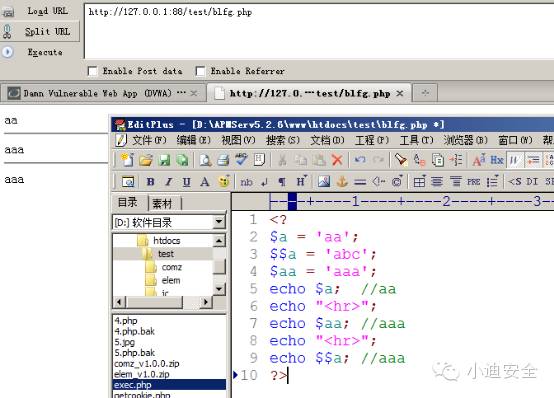Insert line break arrow icon
The image size is (554, 398).
tap(264, 182)
